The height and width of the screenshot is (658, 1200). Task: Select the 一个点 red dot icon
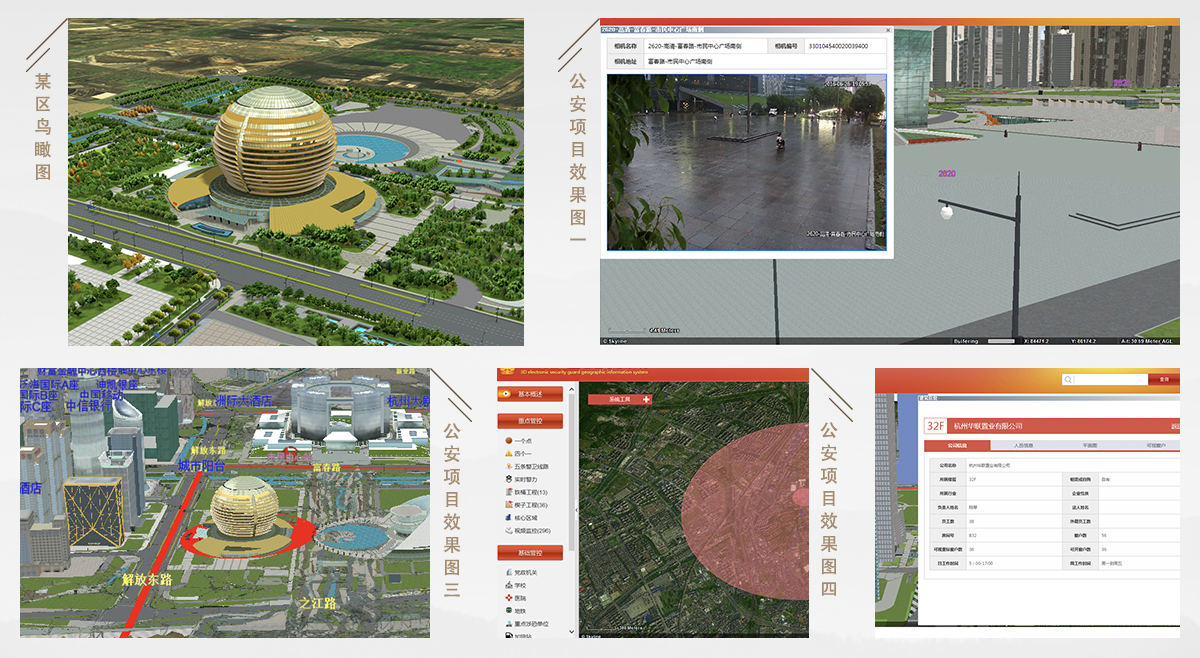[x=508, y=439]
